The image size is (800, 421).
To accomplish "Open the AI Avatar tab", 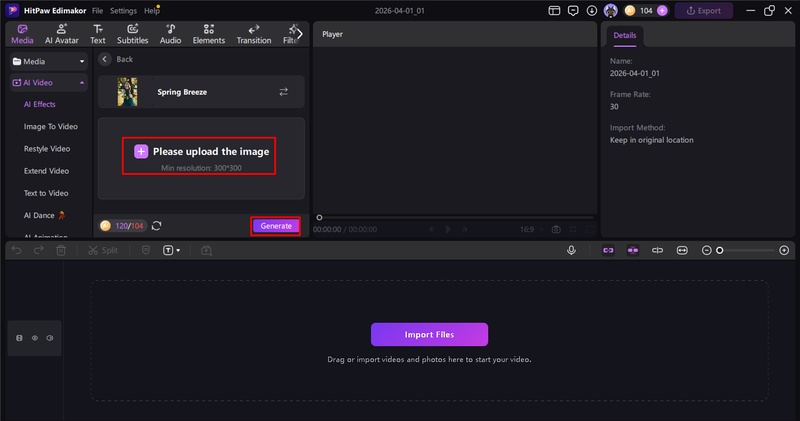I will pyautogui.click(x=61, y=34).
